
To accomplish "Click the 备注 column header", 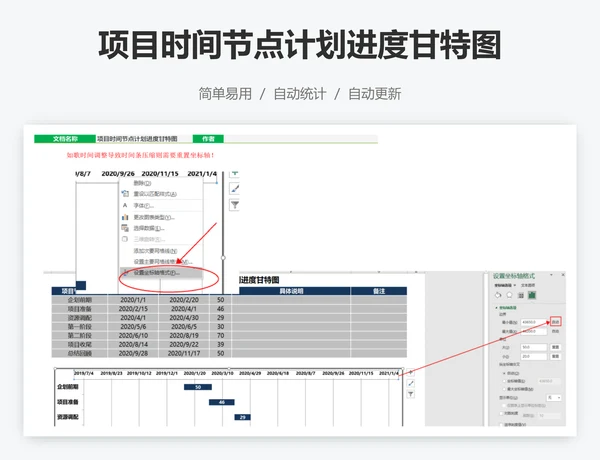I will pyautogui.click(x=379, y=291).
